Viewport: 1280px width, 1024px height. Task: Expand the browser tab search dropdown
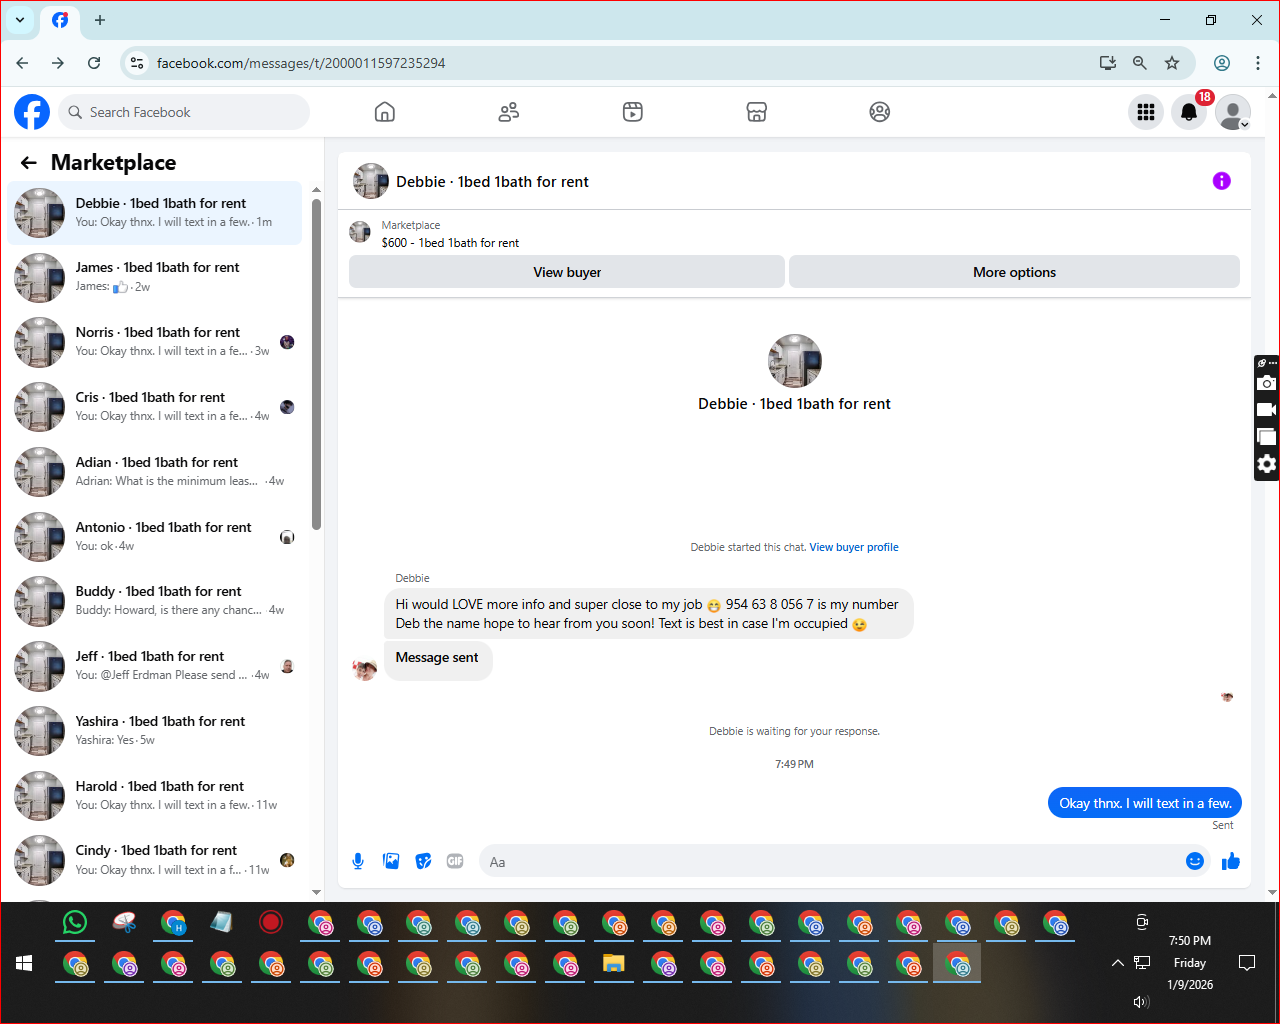click(20, 20)
